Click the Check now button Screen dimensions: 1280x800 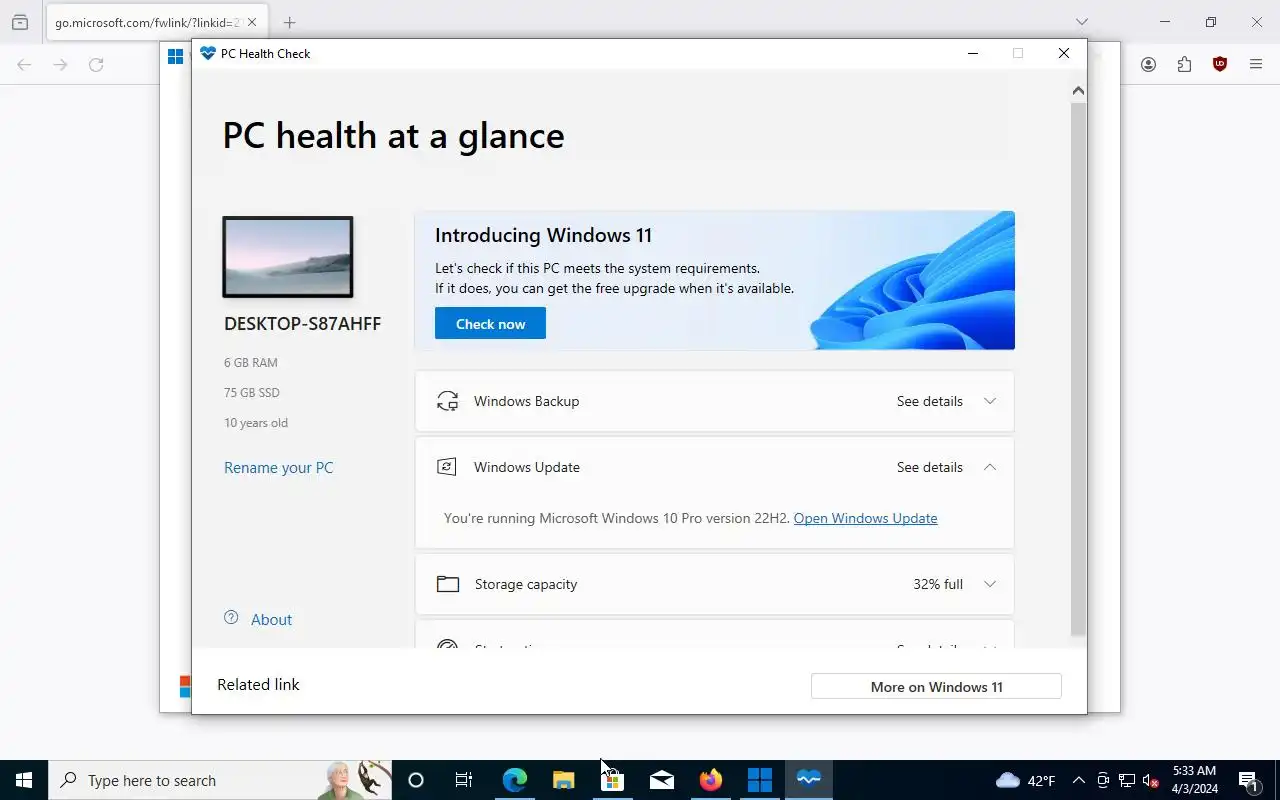pos(490,323)
